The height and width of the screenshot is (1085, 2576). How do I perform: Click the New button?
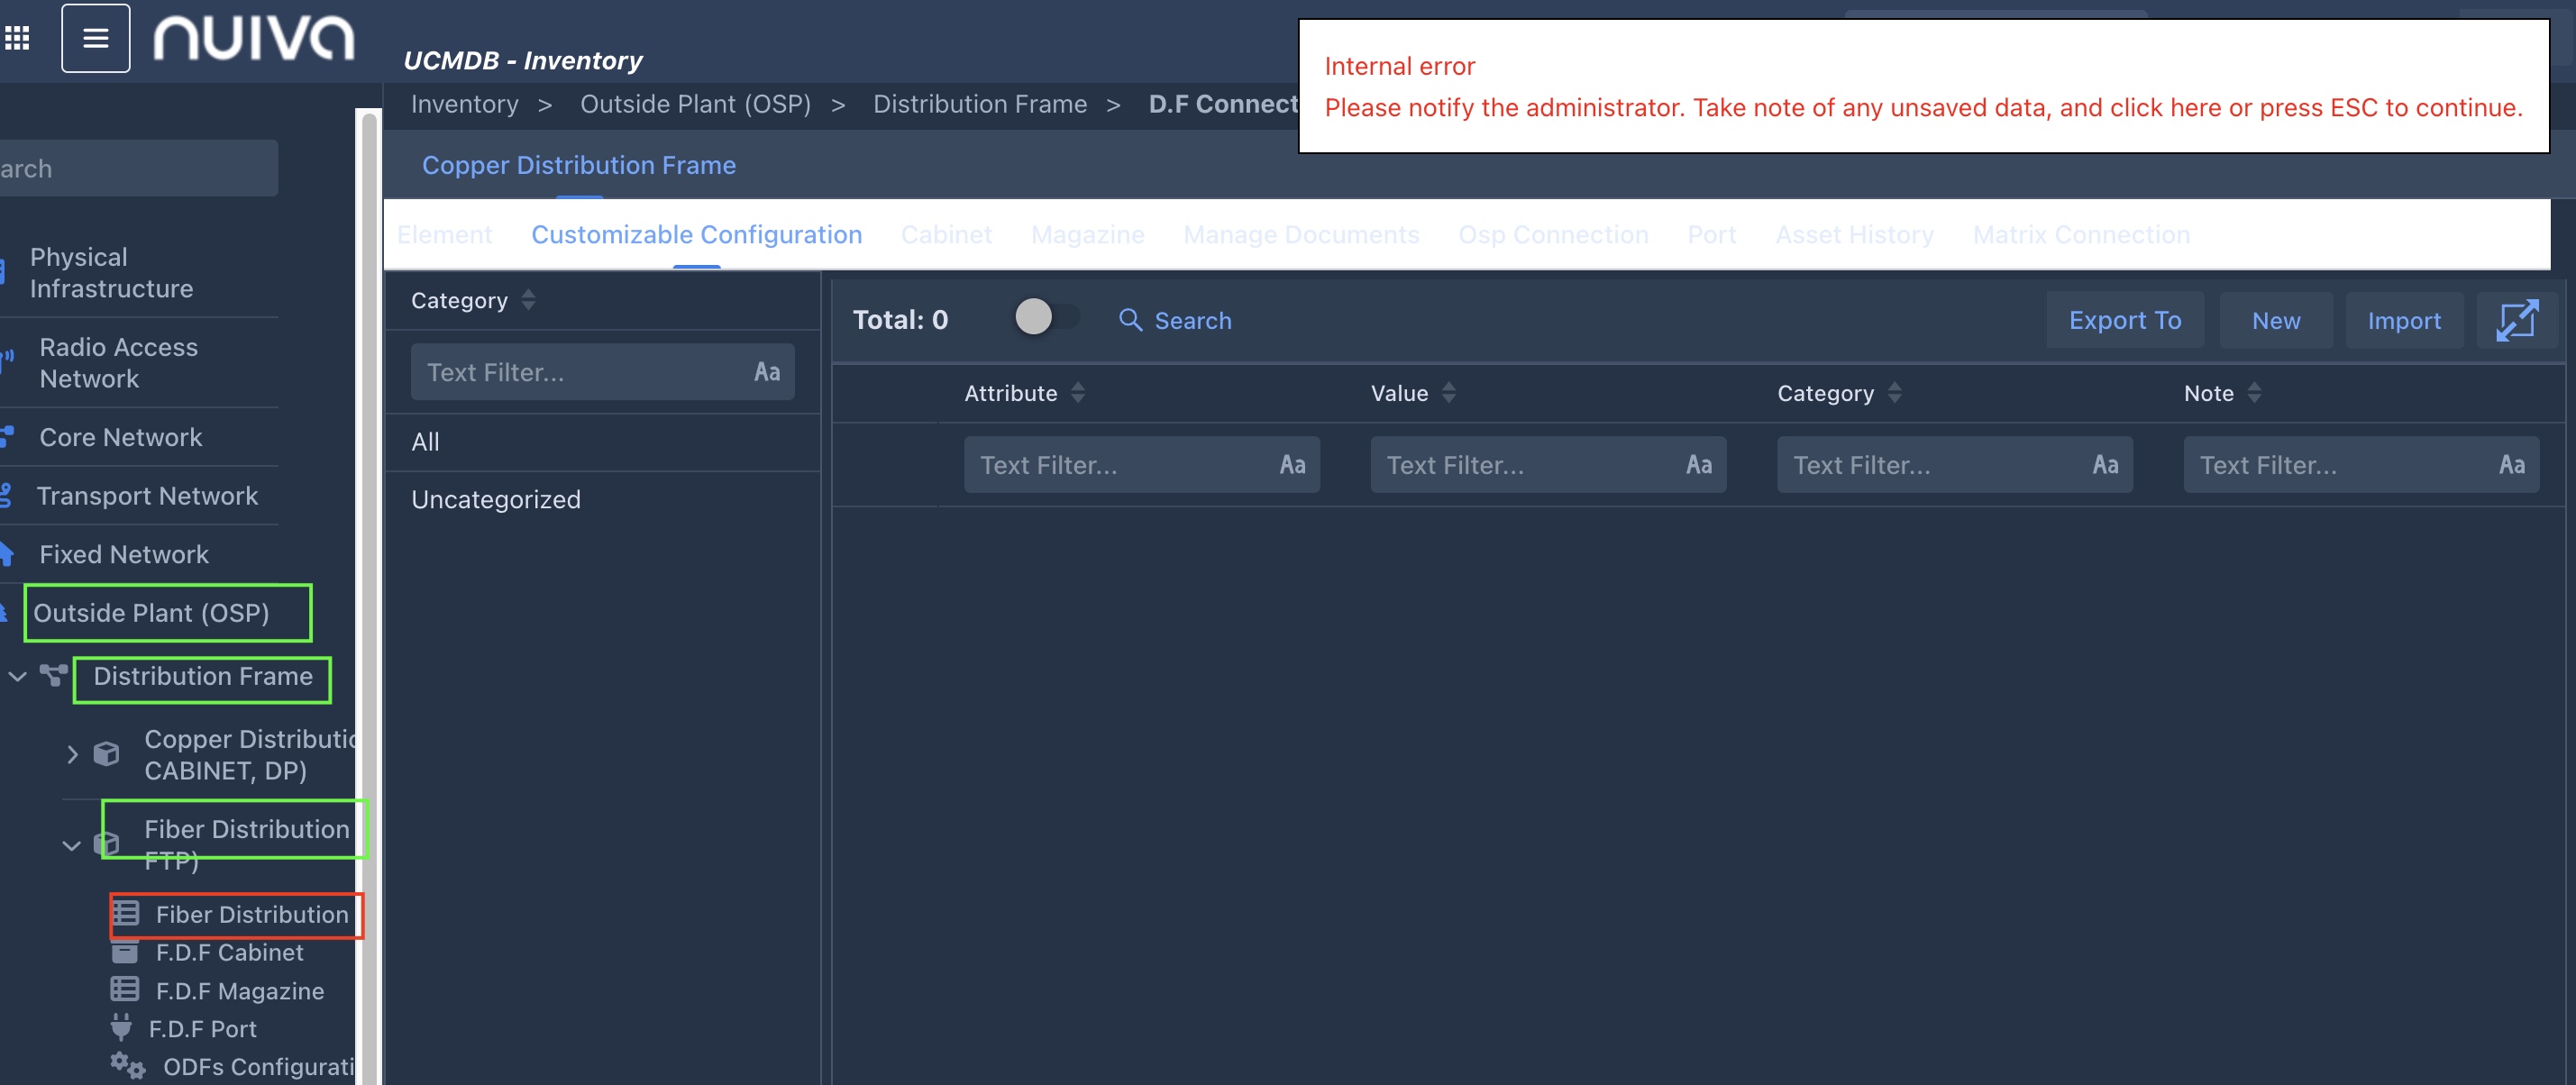click(2275, 320)
